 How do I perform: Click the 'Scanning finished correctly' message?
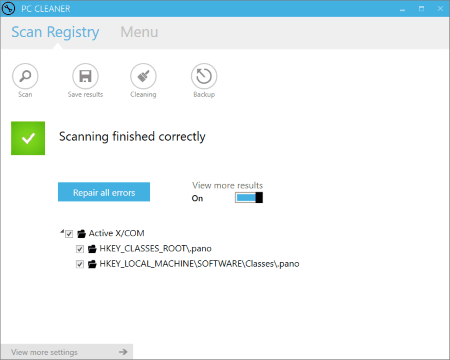tap(132, 137)
